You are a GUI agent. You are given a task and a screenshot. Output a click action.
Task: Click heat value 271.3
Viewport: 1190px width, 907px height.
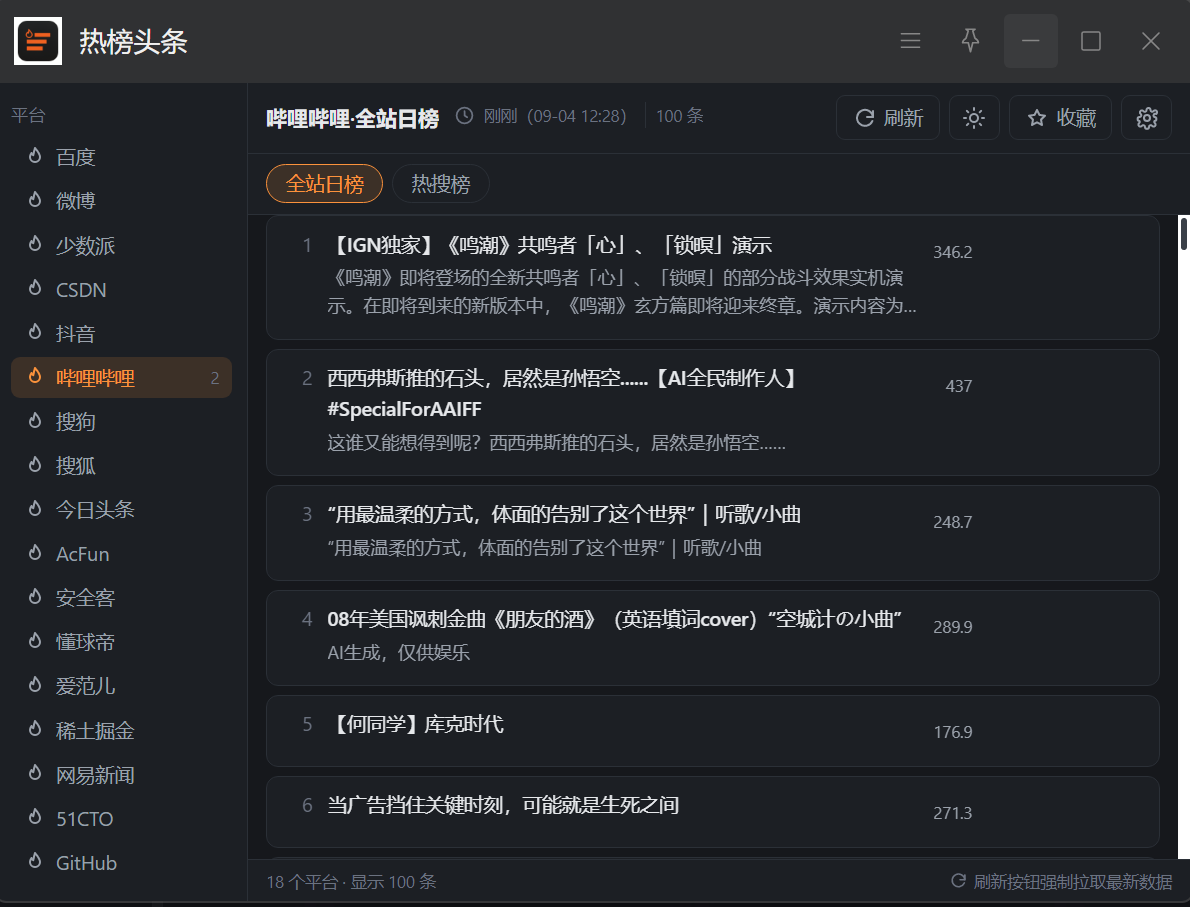pos(952,813)
